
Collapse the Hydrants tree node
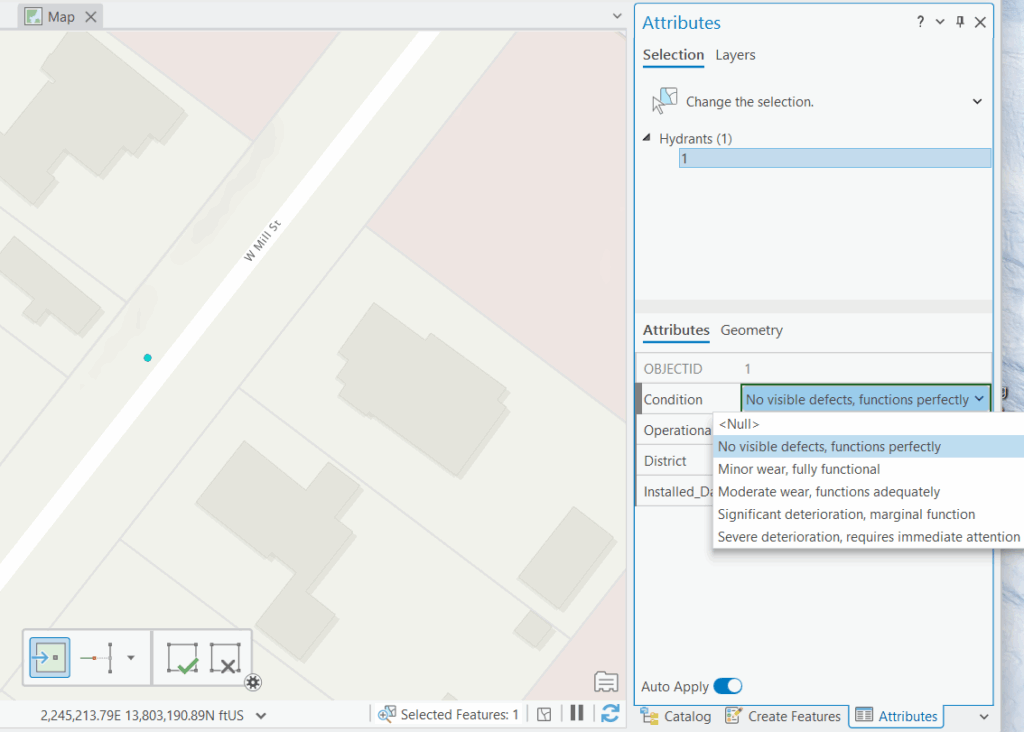(x=647, y=139)
